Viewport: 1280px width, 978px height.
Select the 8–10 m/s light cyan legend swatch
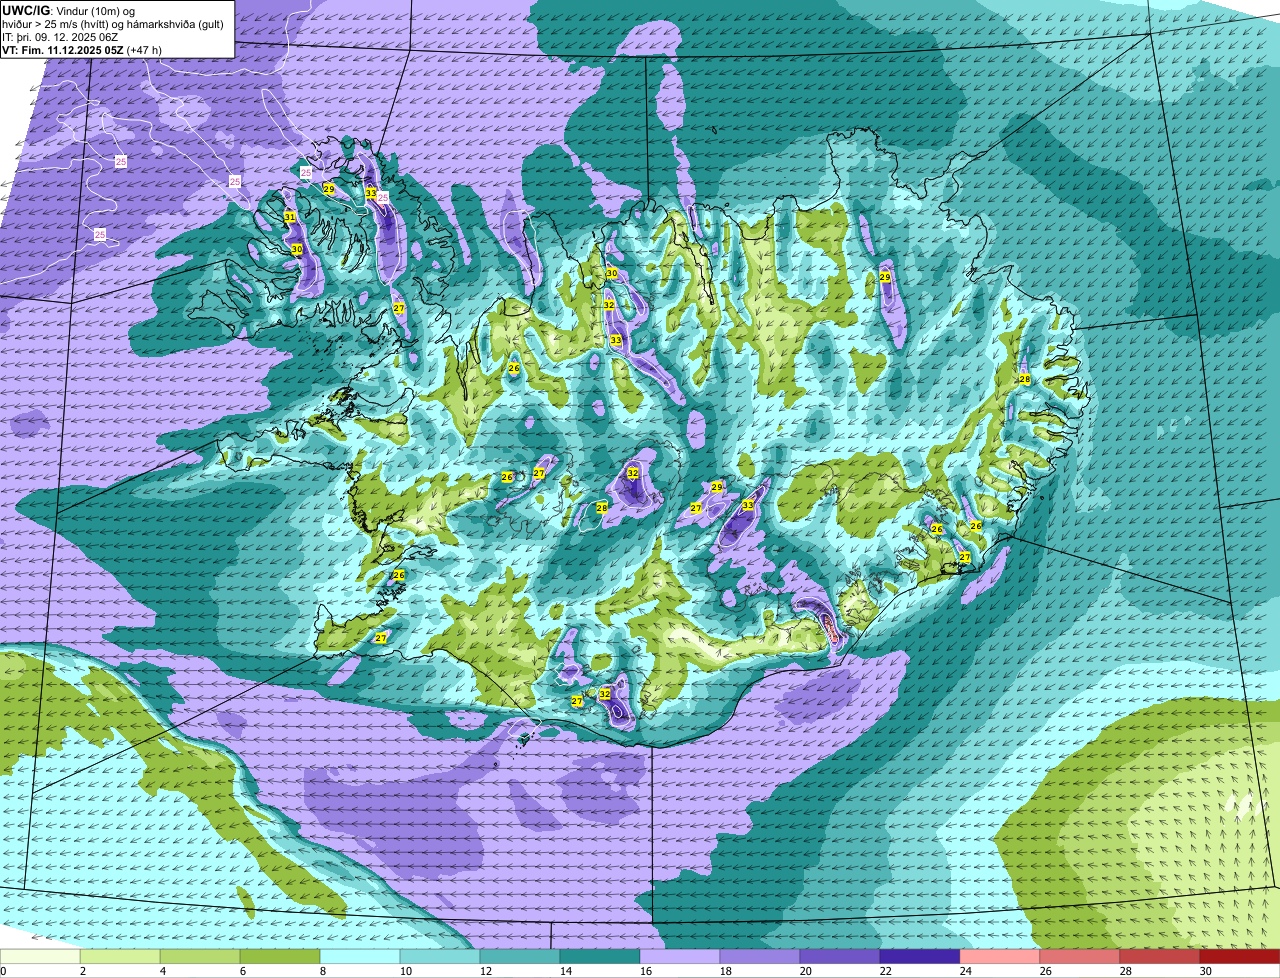tap(360, 956)
